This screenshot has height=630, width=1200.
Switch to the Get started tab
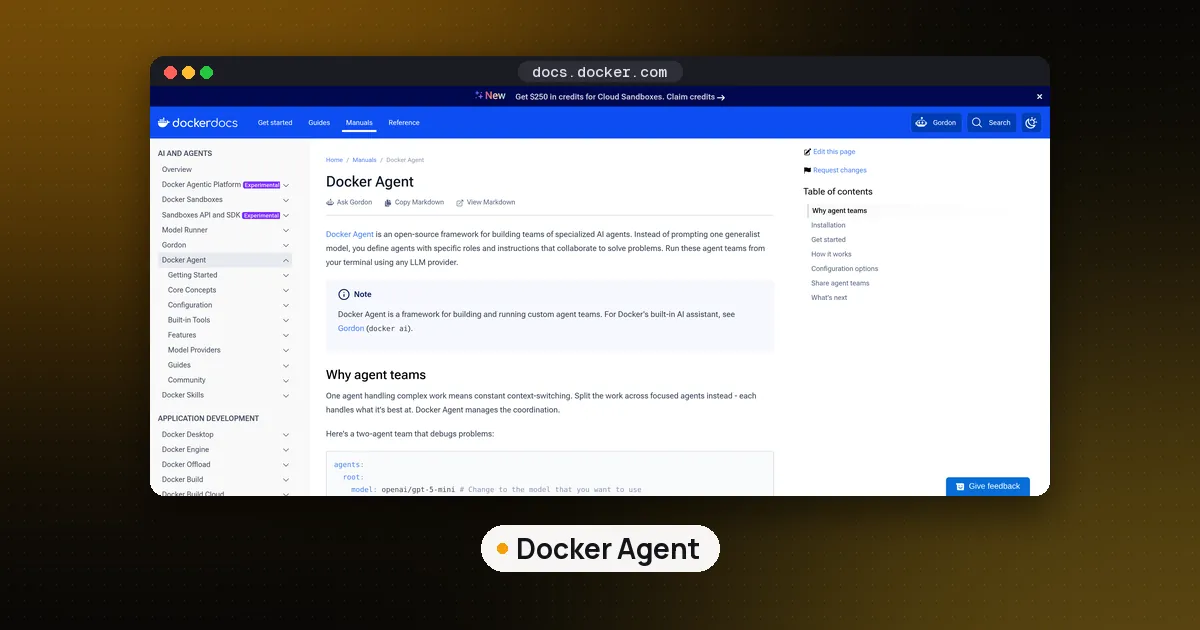275,123
